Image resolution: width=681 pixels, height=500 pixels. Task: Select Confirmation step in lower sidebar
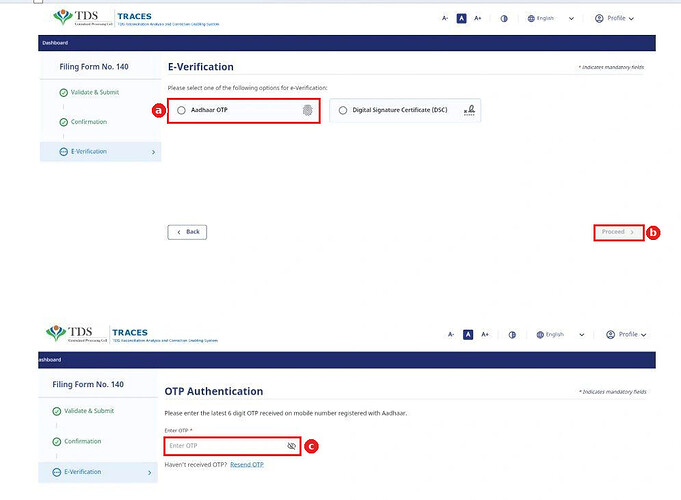pyautogui.click(x=83, y=441)
